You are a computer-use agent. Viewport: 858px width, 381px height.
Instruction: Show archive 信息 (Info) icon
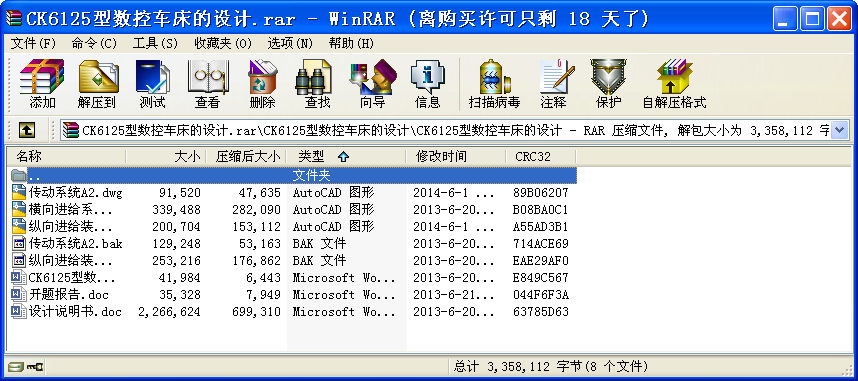pos(427,84)
